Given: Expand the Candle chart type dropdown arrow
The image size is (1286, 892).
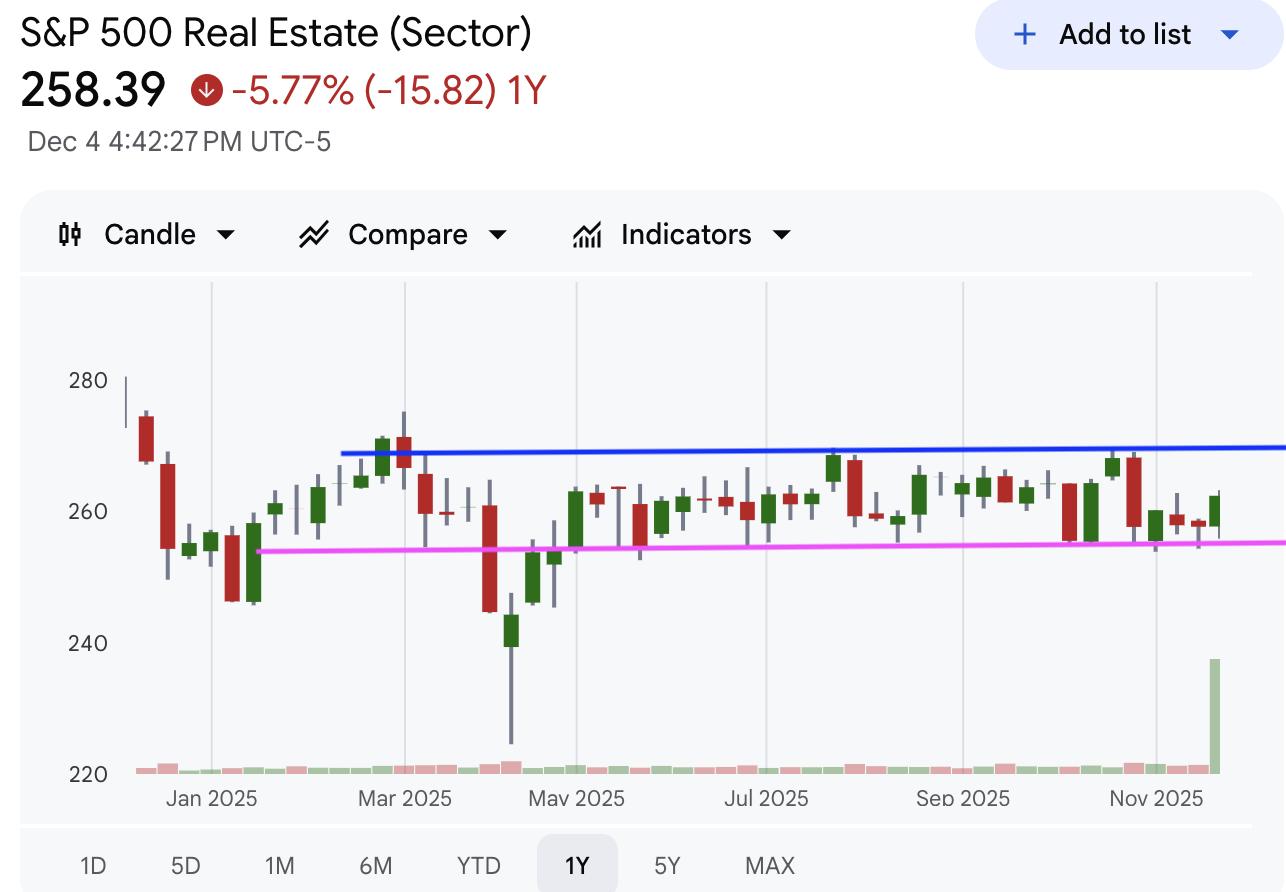Looking at the screenshot, I should (226, 235).
